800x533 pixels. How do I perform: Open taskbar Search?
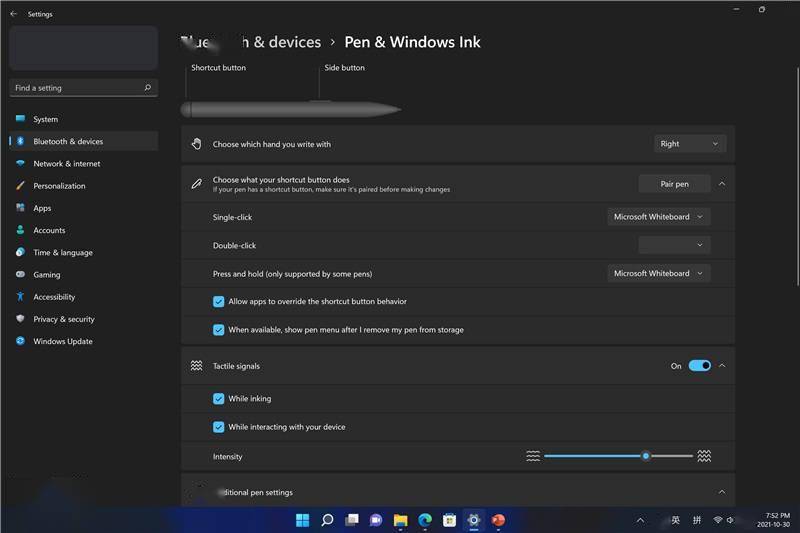point(327,520)
